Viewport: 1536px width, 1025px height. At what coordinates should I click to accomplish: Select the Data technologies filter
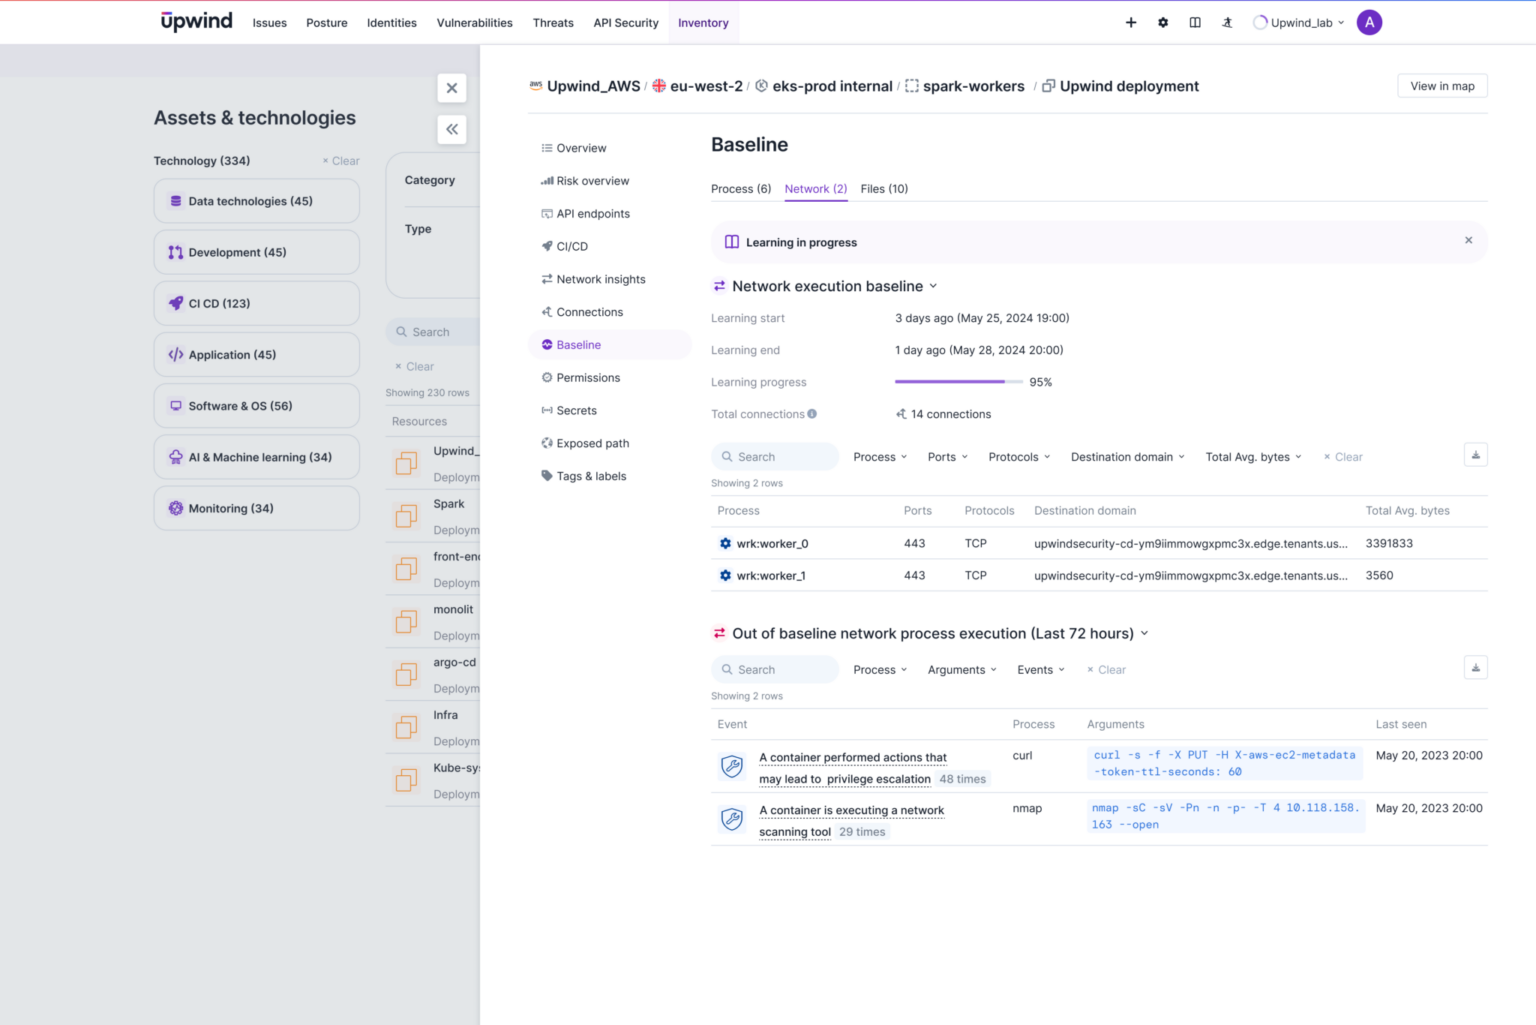tap(256, 201)
